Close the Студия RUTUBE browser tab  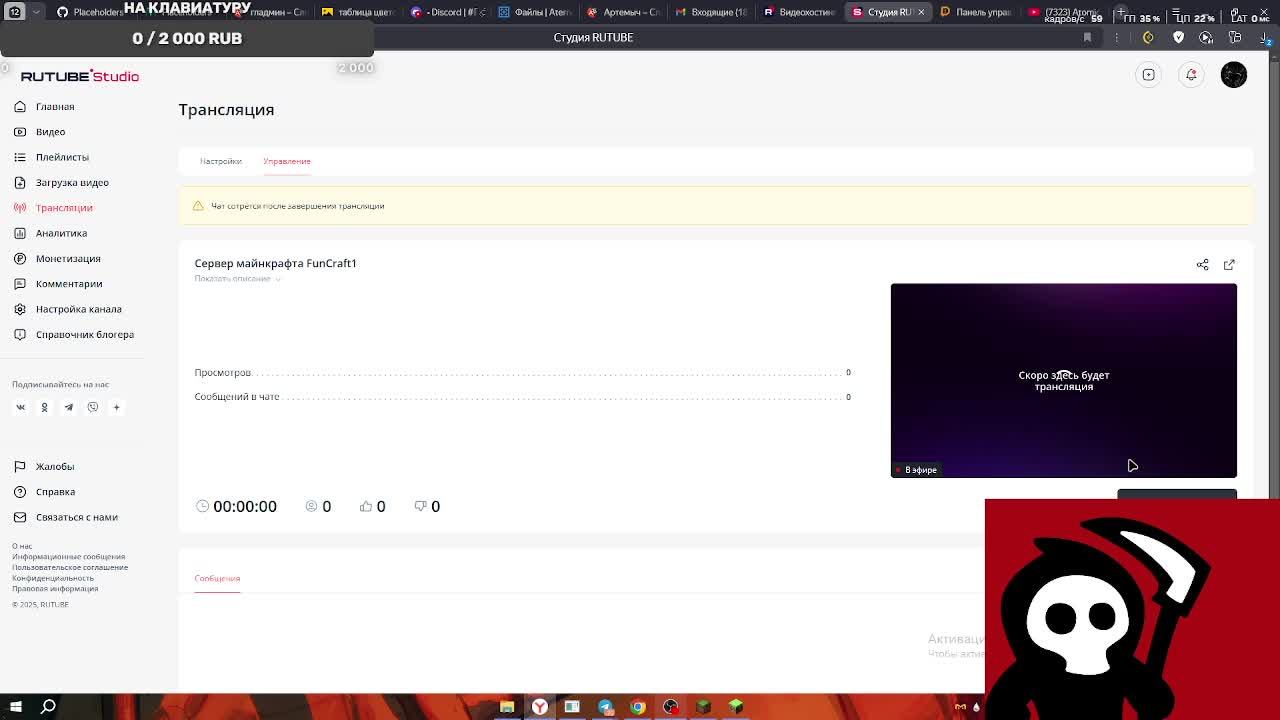(x=920, y=12)
